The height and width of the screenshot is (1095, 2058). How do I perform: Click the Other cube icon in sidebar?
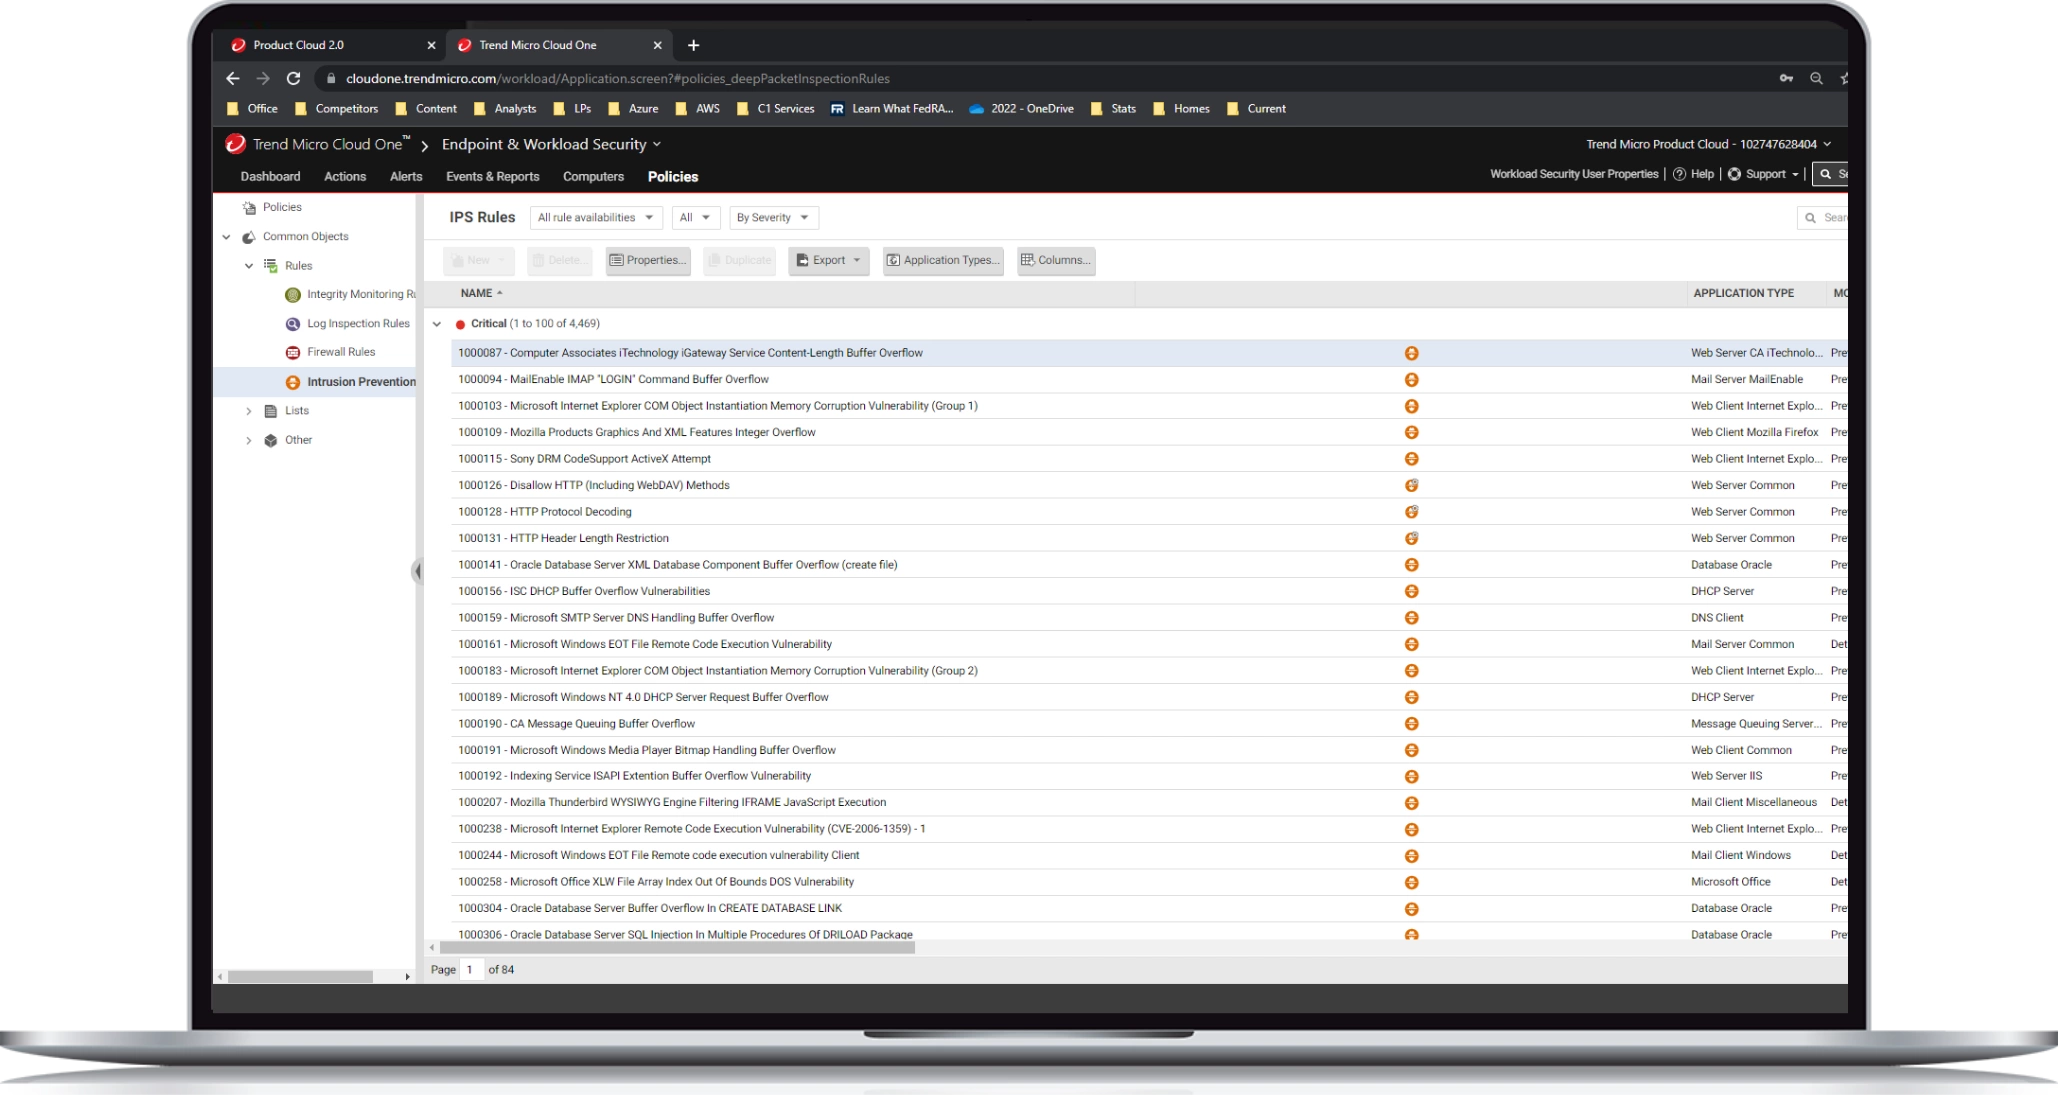(x=271, y=440)
